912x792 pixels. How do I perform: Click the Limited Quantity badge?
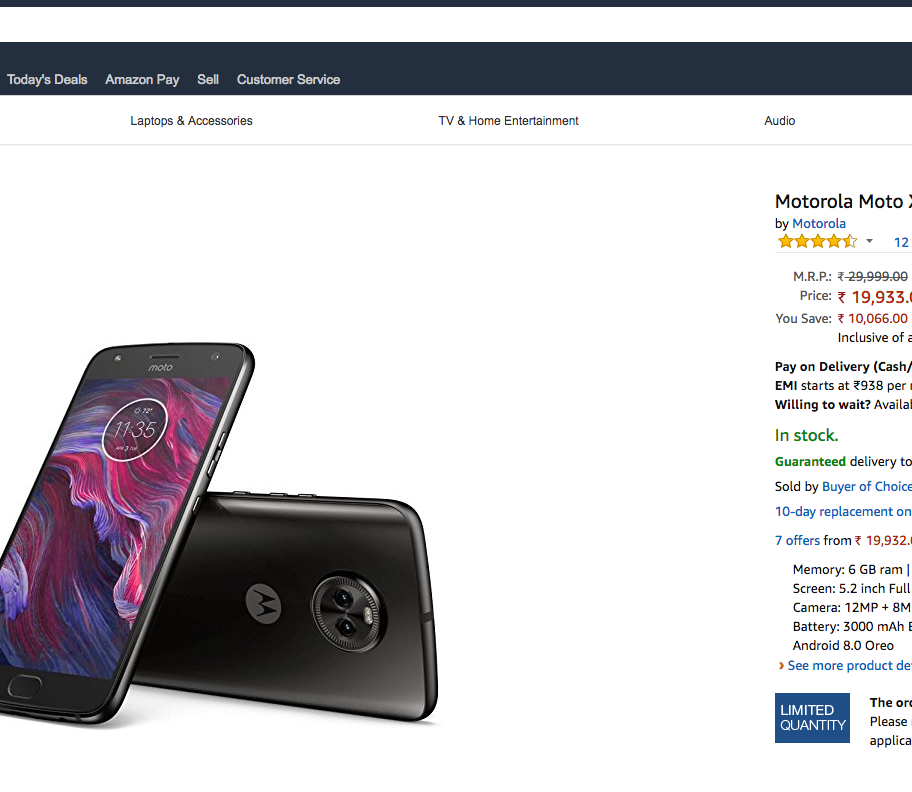click(x=812, y=718)
